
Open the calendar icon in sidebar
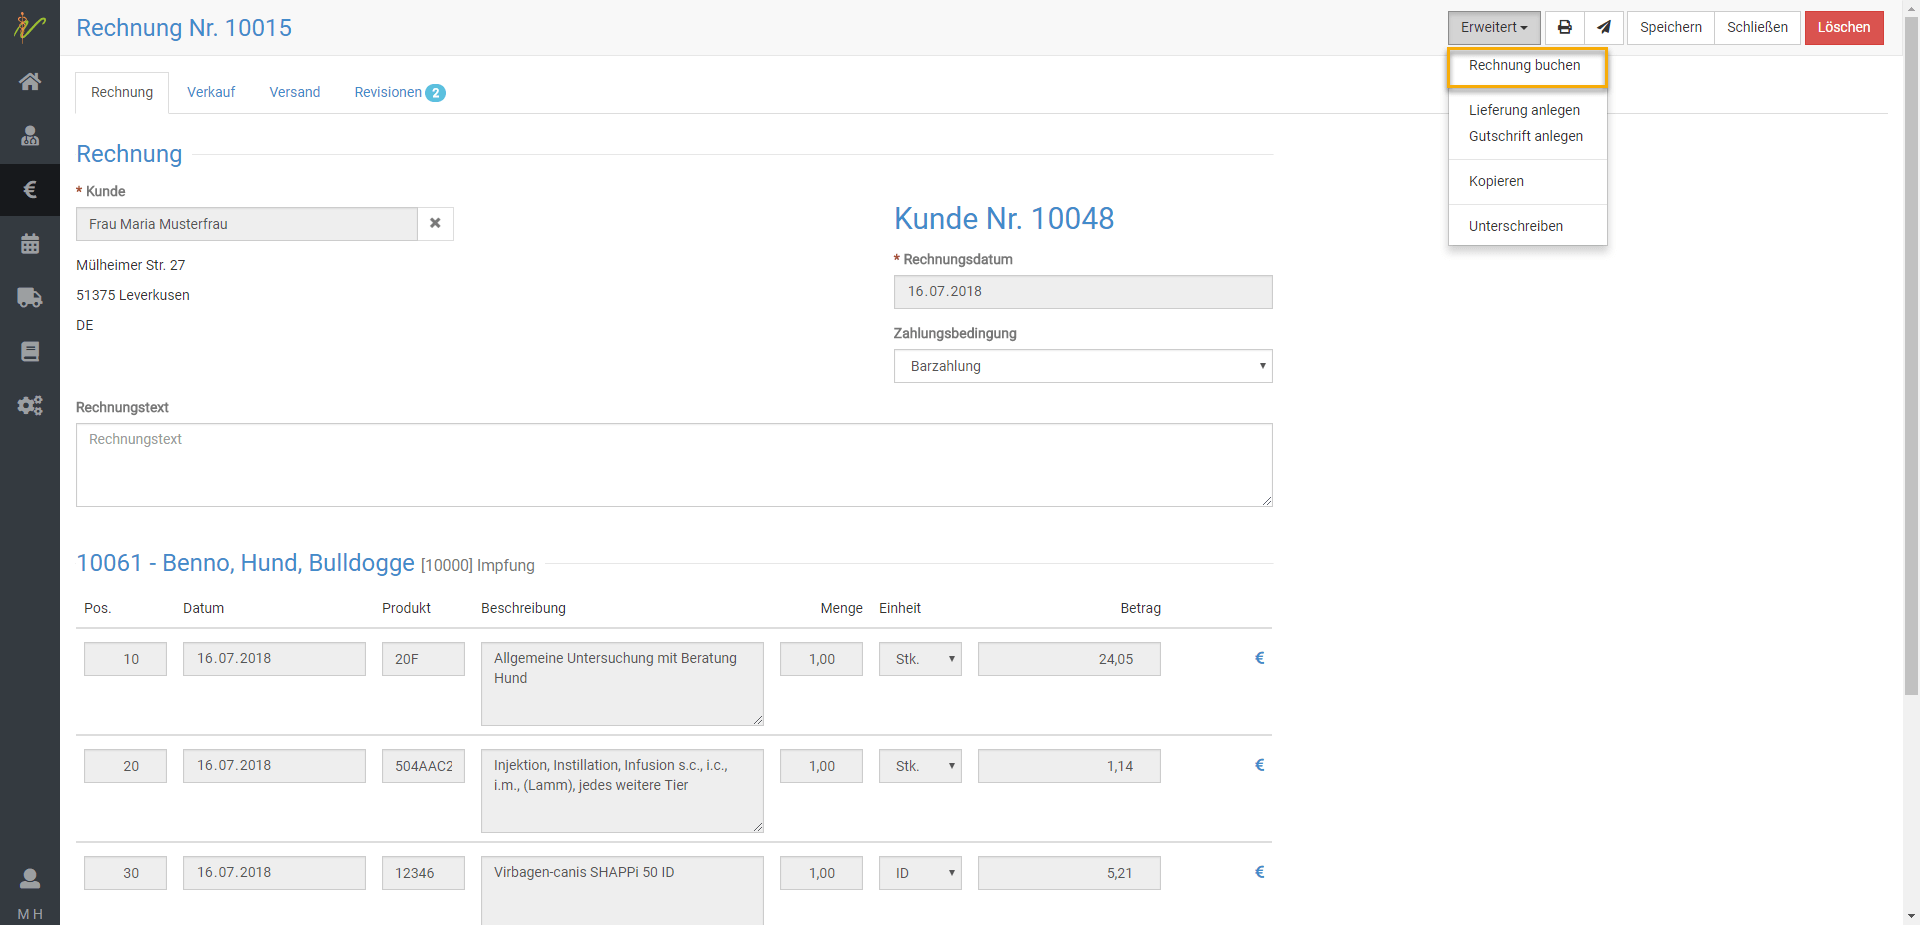[30, 244]
